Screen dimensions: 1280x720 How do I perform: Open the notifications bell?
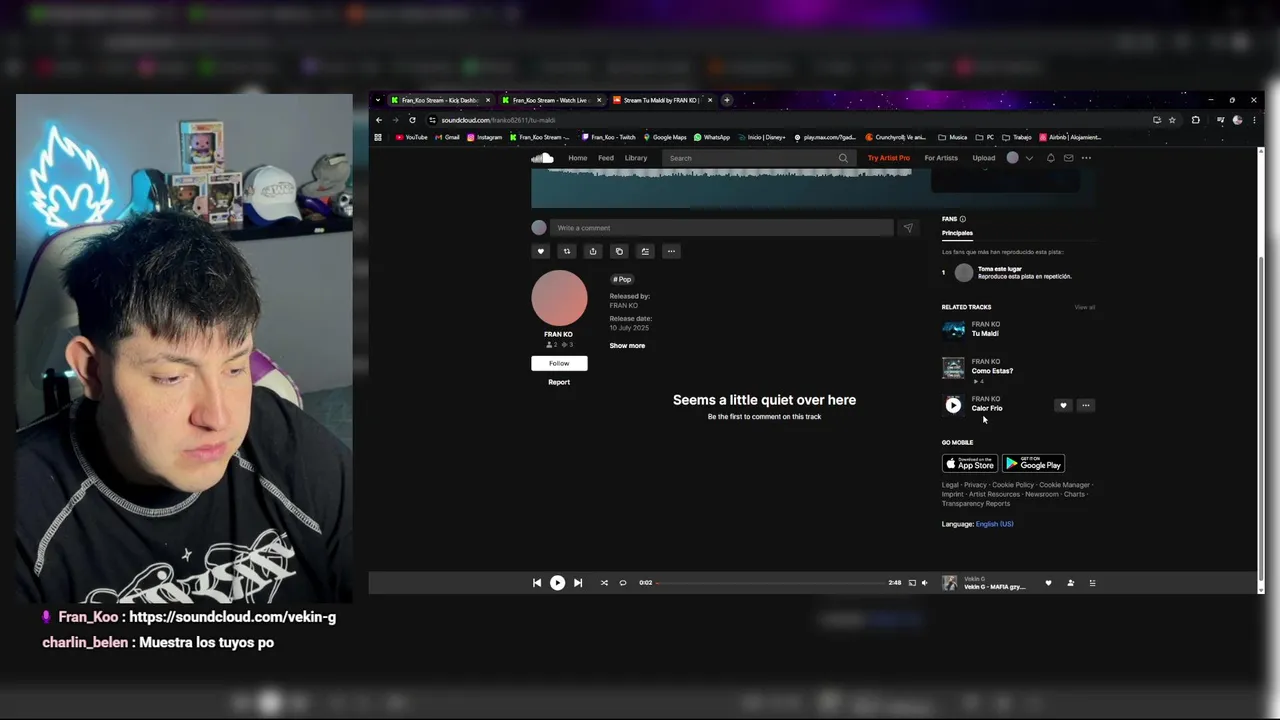pyautogui.click(x=1050, y=158)
